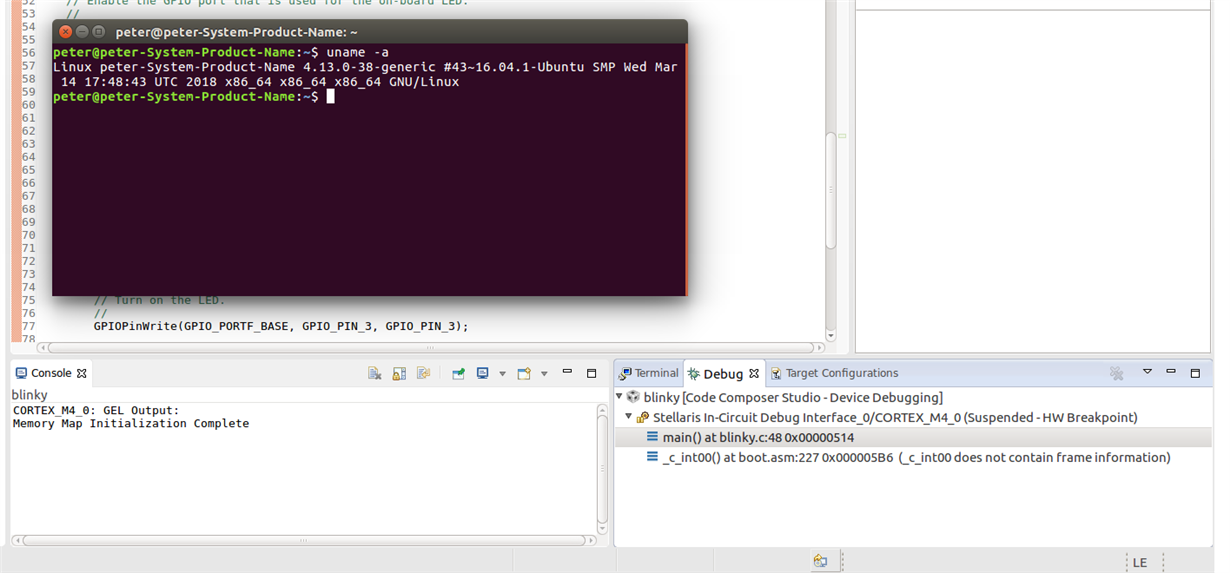Click the terminal prompt cursor line
1230x573 pixels.
[x=194, y=97]
